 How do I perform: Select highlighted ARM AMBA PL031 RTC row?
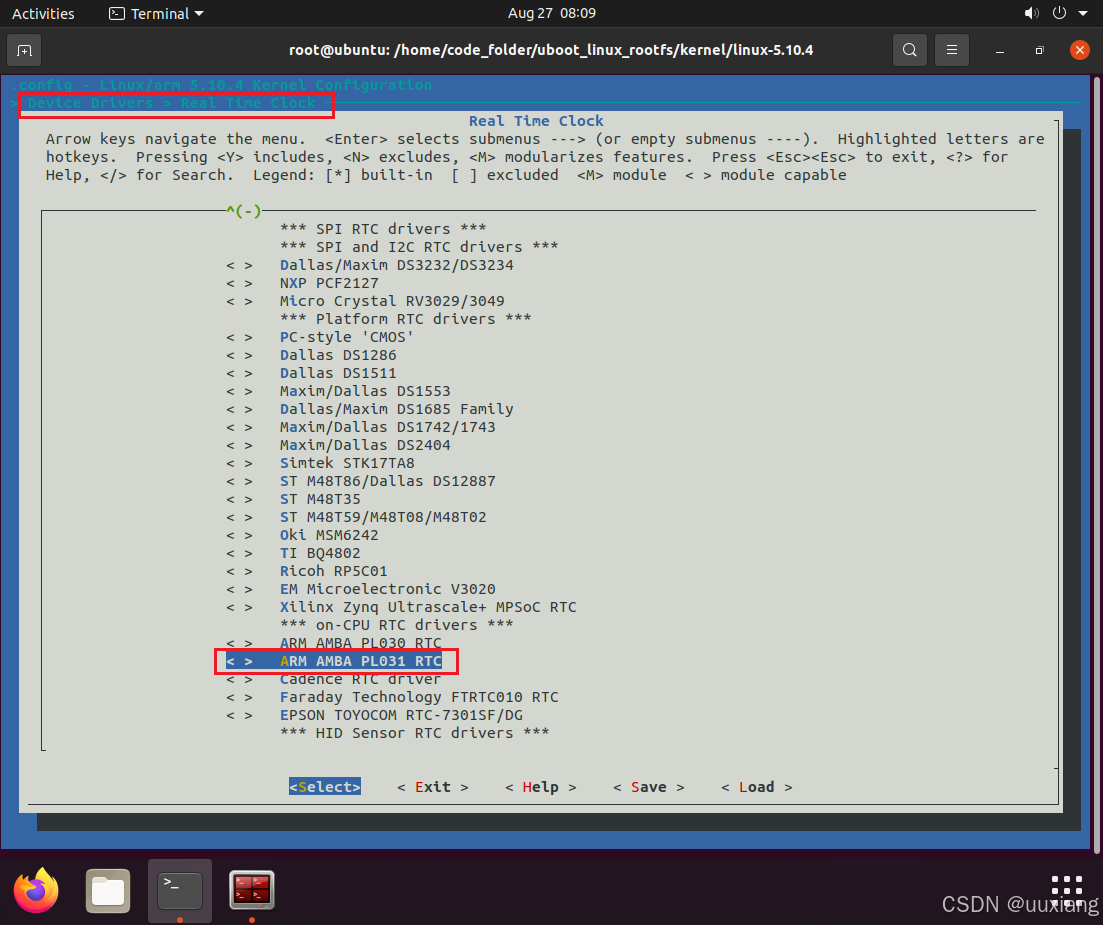(333, 661)
